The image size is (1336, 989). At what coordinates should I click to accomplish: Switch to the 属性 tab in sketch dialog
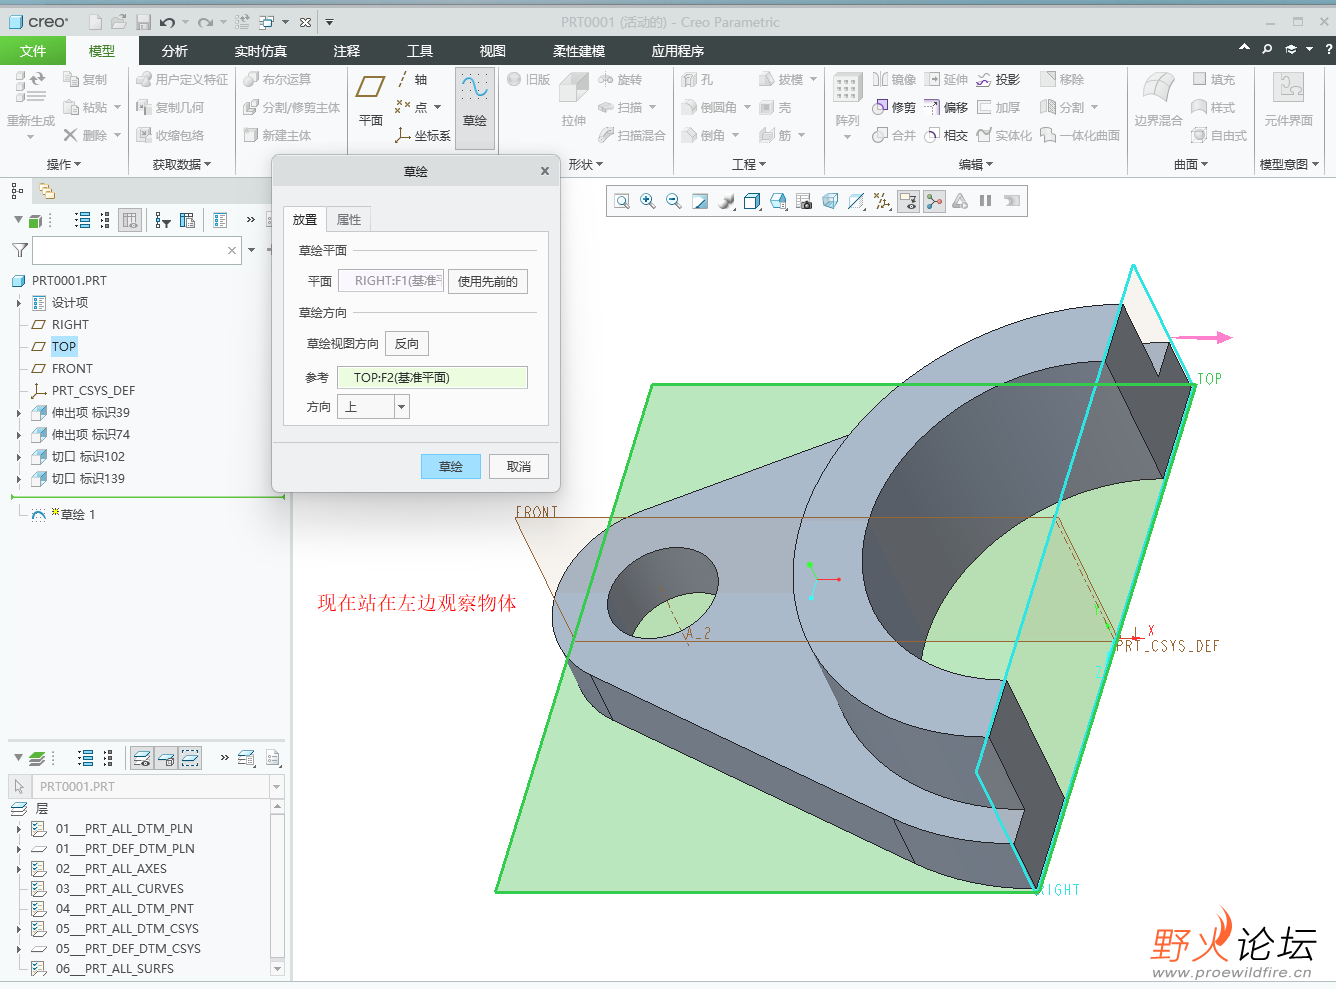tap(349, 220)
